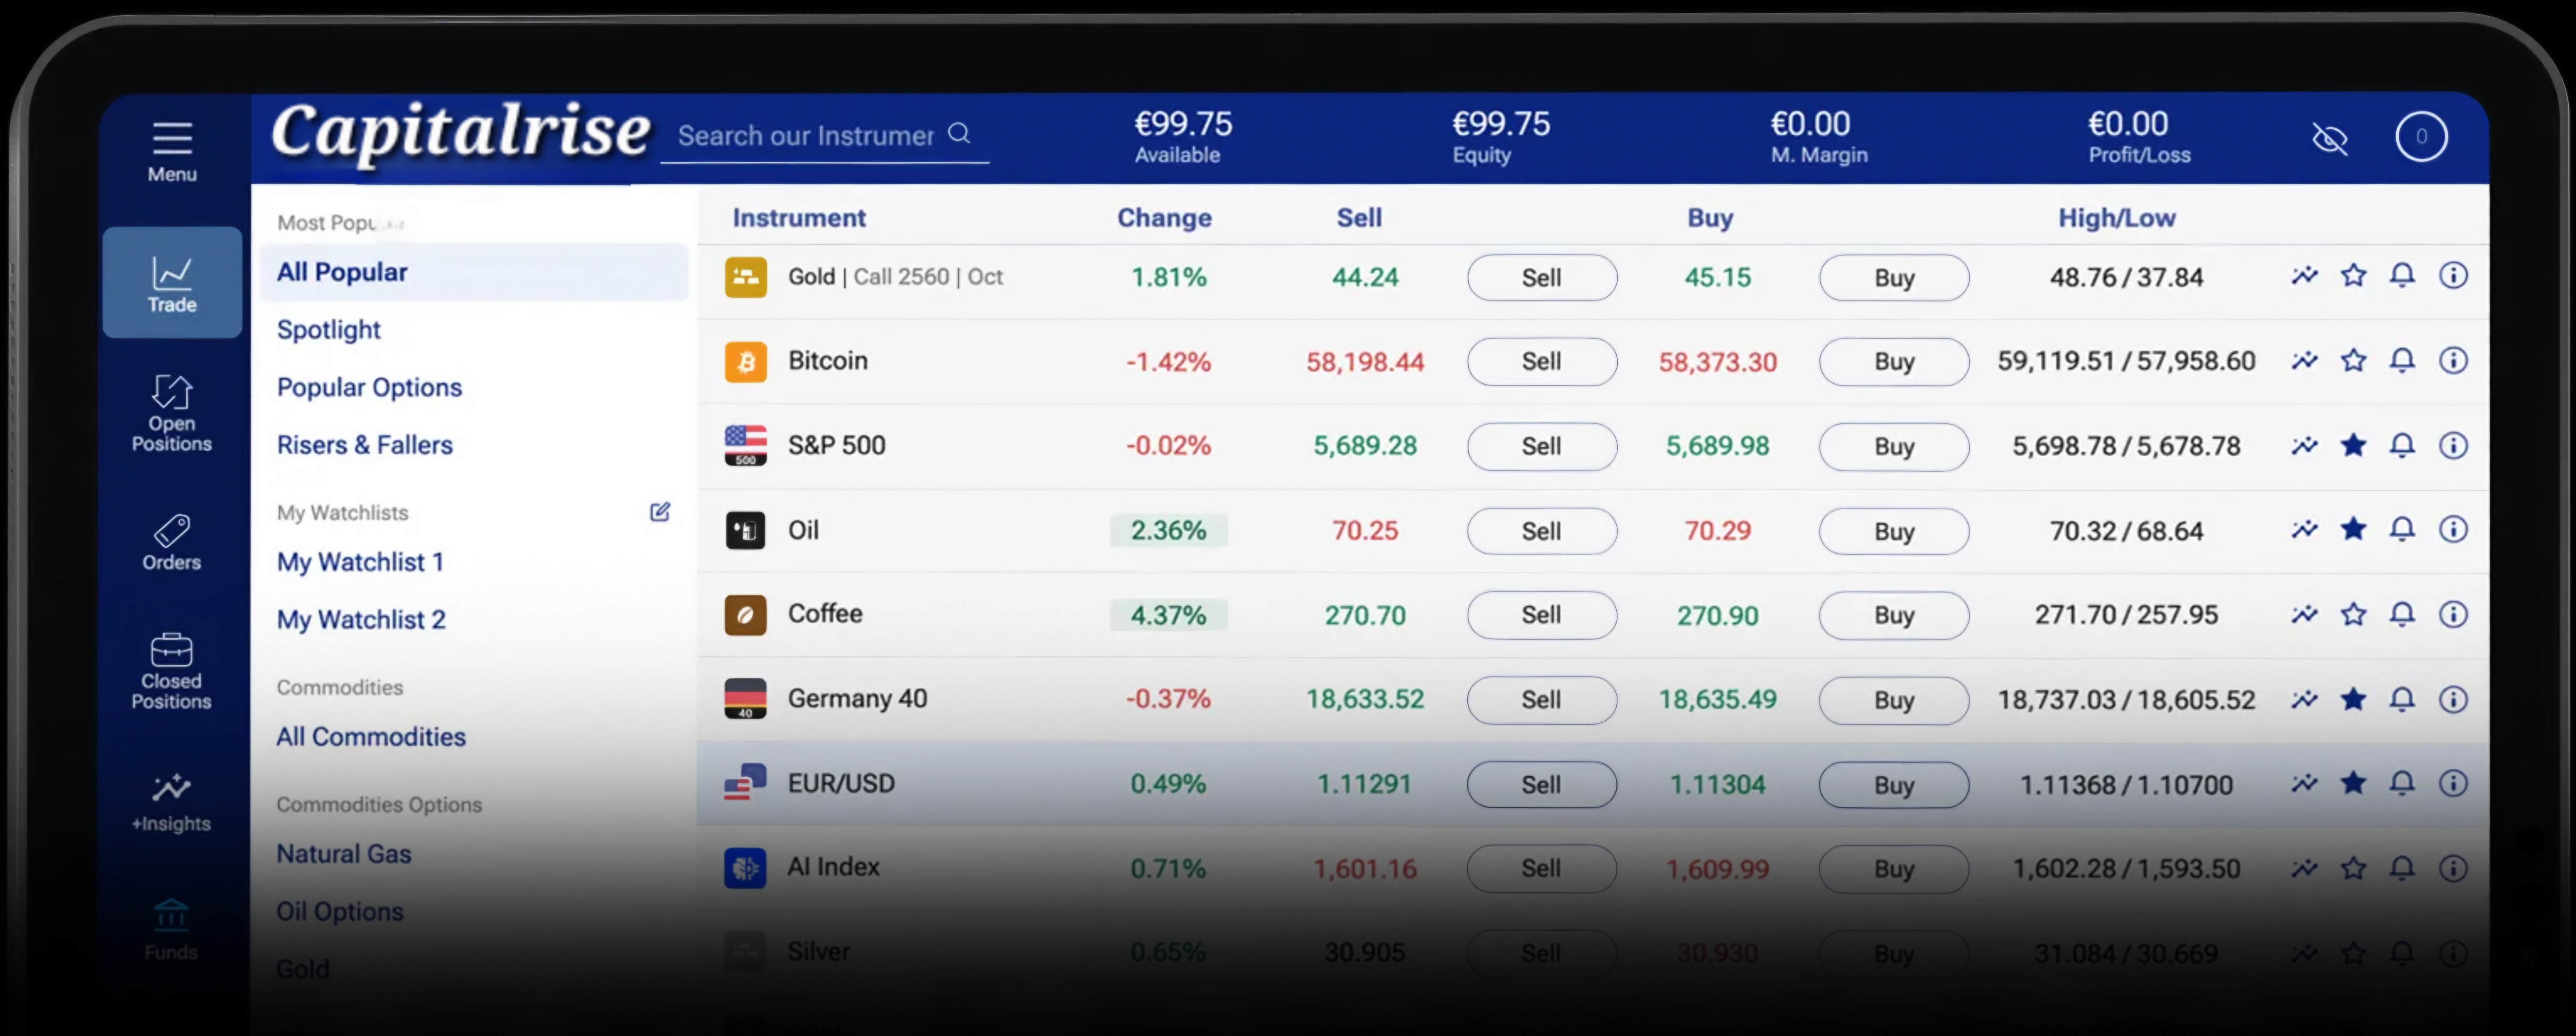Add Coffee to favorites via star
Viewport: 2576px width, 1036px height.
[x=2353, y=614]
